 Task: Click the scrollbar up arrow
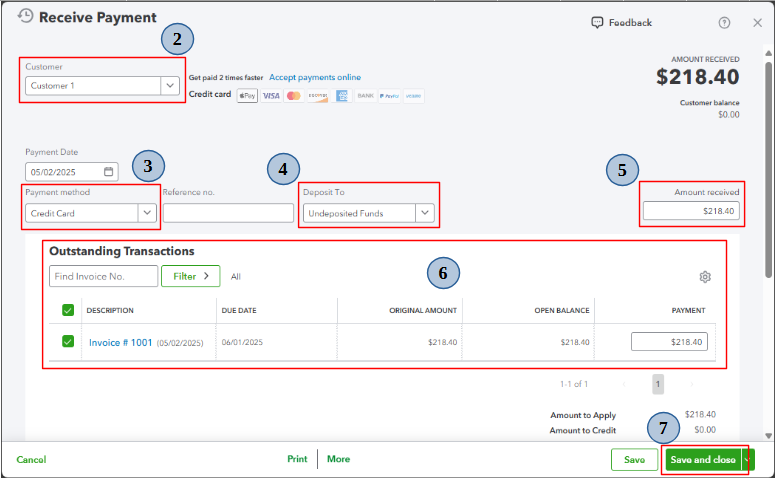click(768, 53)
